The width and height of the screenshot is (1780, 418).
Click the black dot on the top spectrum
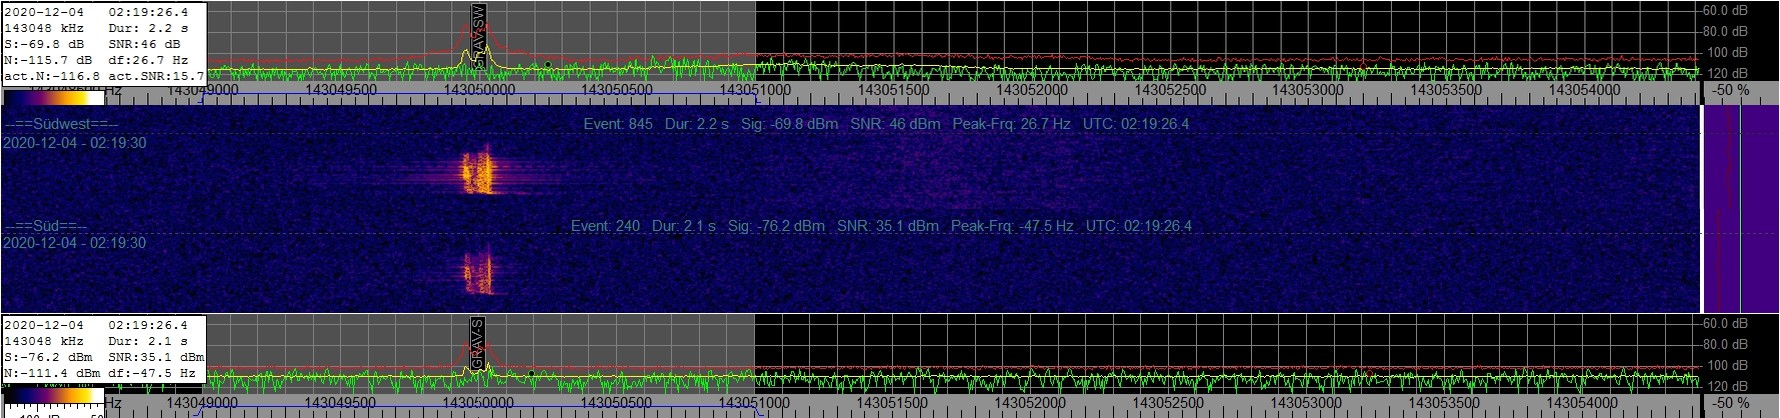(548, 65)
